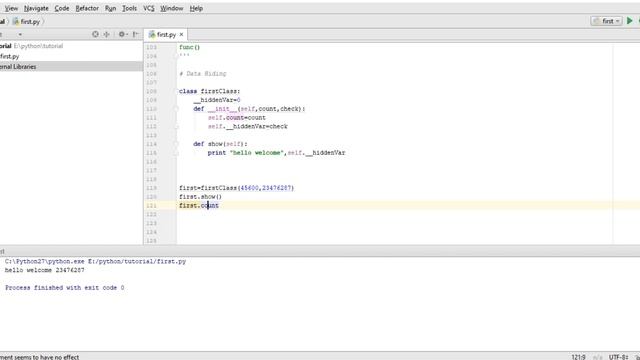Viewport: 640px width, 360px height.
Task: Click line number 108 in the gutter
Action: 151,91
